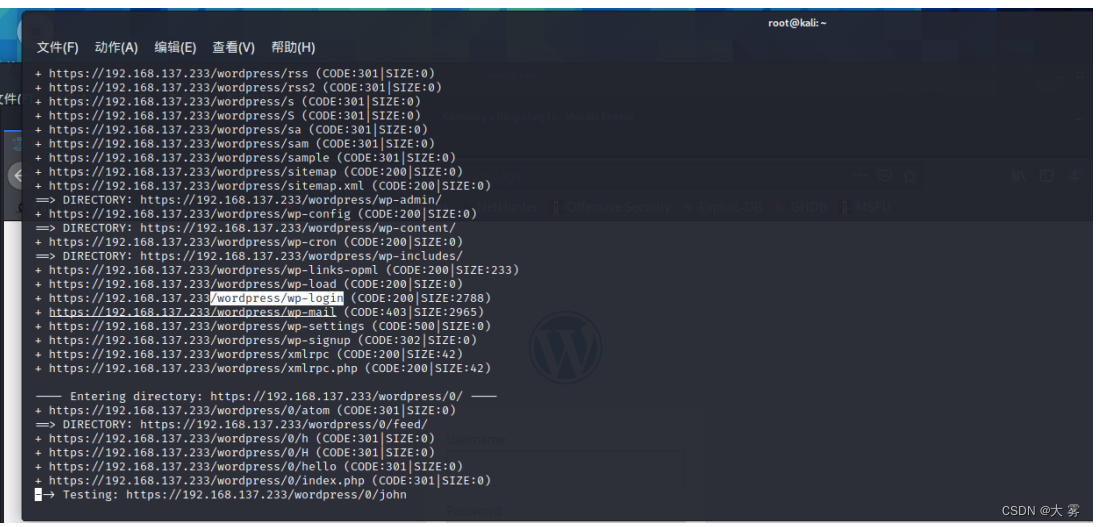
Task: Open the 帮助(H) menu
Action: (x=293, y=48)
